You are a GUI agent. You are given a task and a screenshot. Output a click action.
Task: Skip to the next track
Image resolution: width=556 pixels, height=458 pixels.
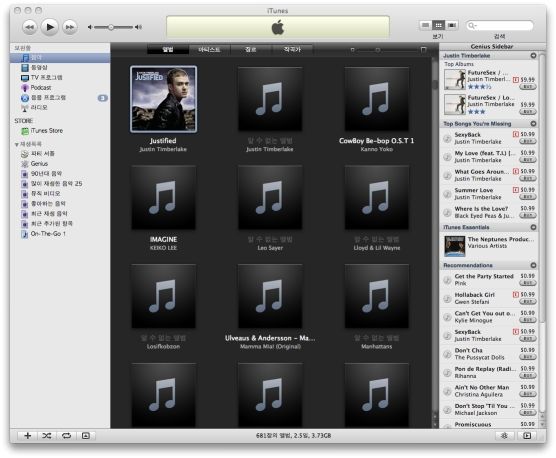(70, 27)
